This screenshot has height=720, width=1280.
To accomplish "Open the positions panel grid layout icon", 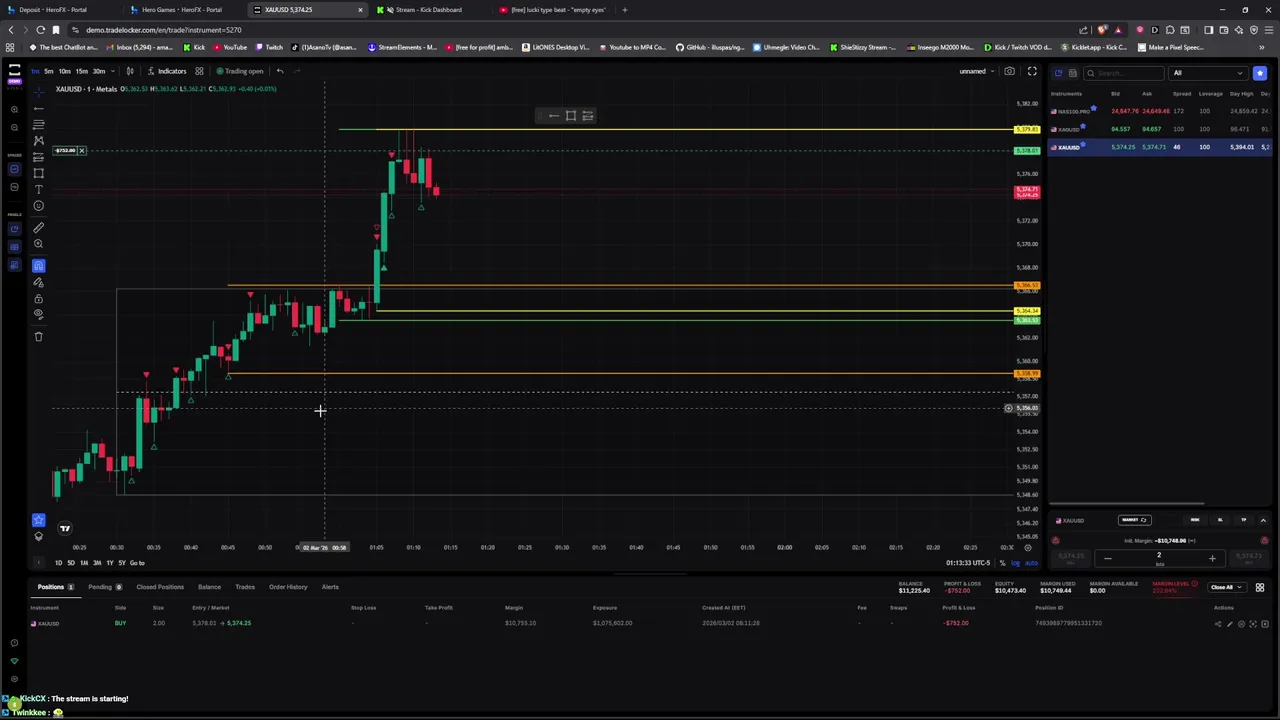I will click(1260, 587).
